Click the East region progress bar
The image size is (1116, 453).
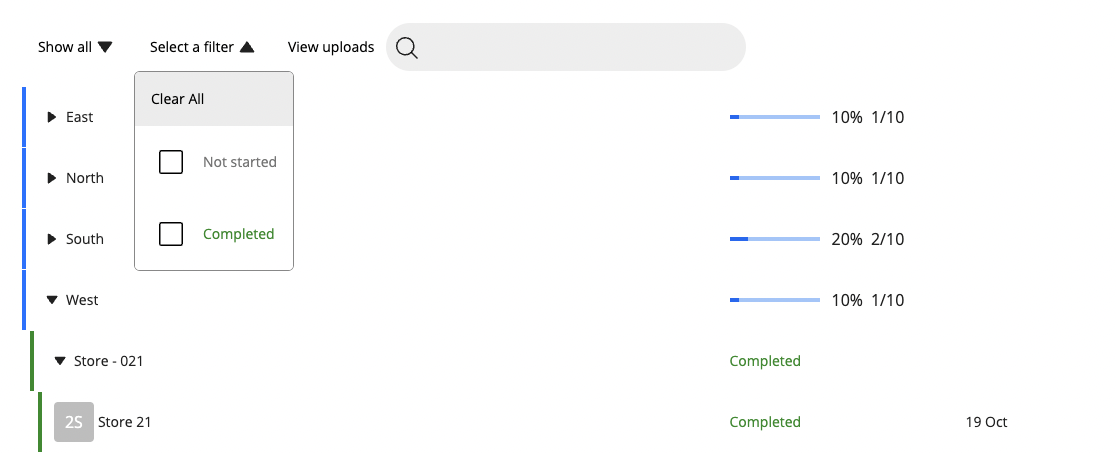click(x=775, y=117)
